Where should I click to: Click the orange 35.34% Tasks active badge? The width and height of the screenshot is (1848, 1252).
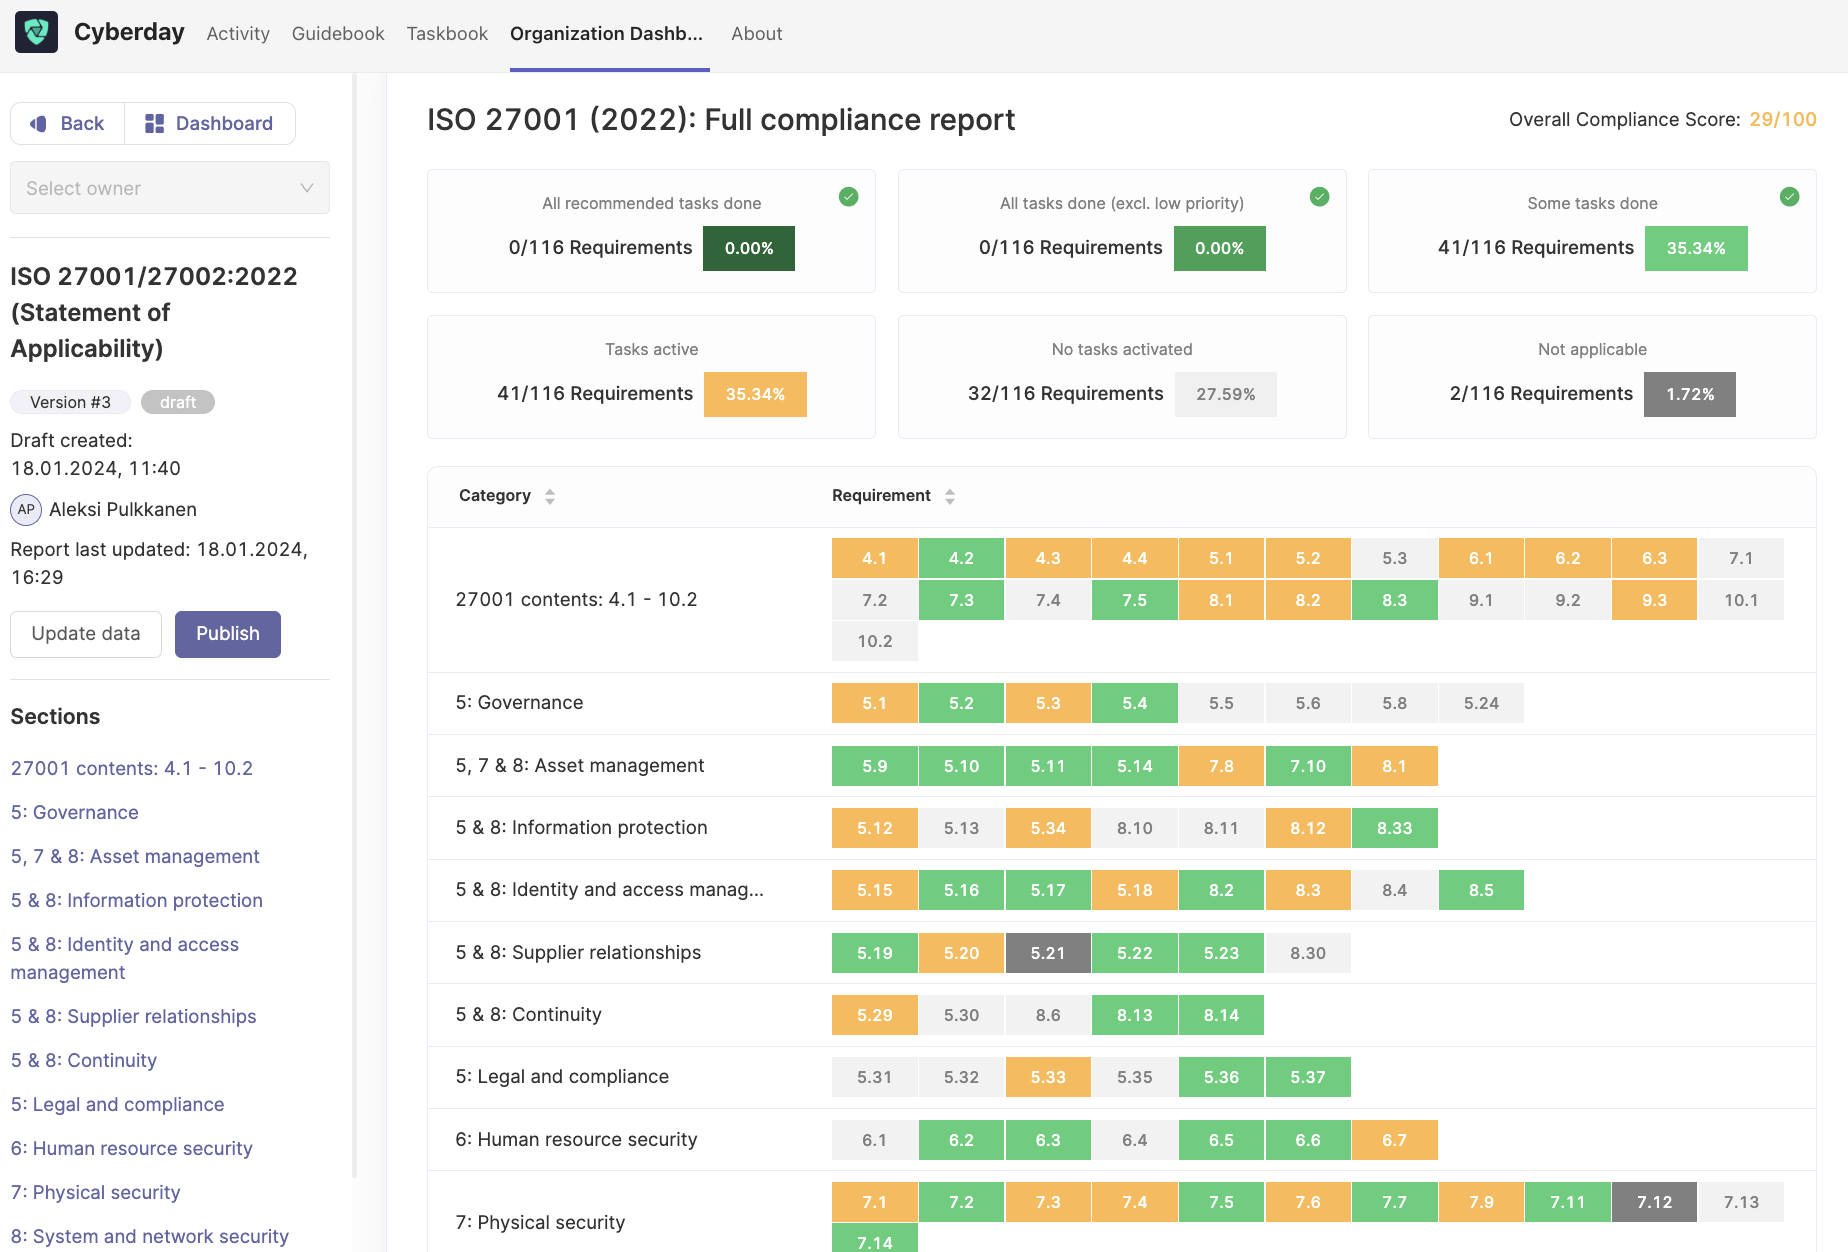coord(755,394)
